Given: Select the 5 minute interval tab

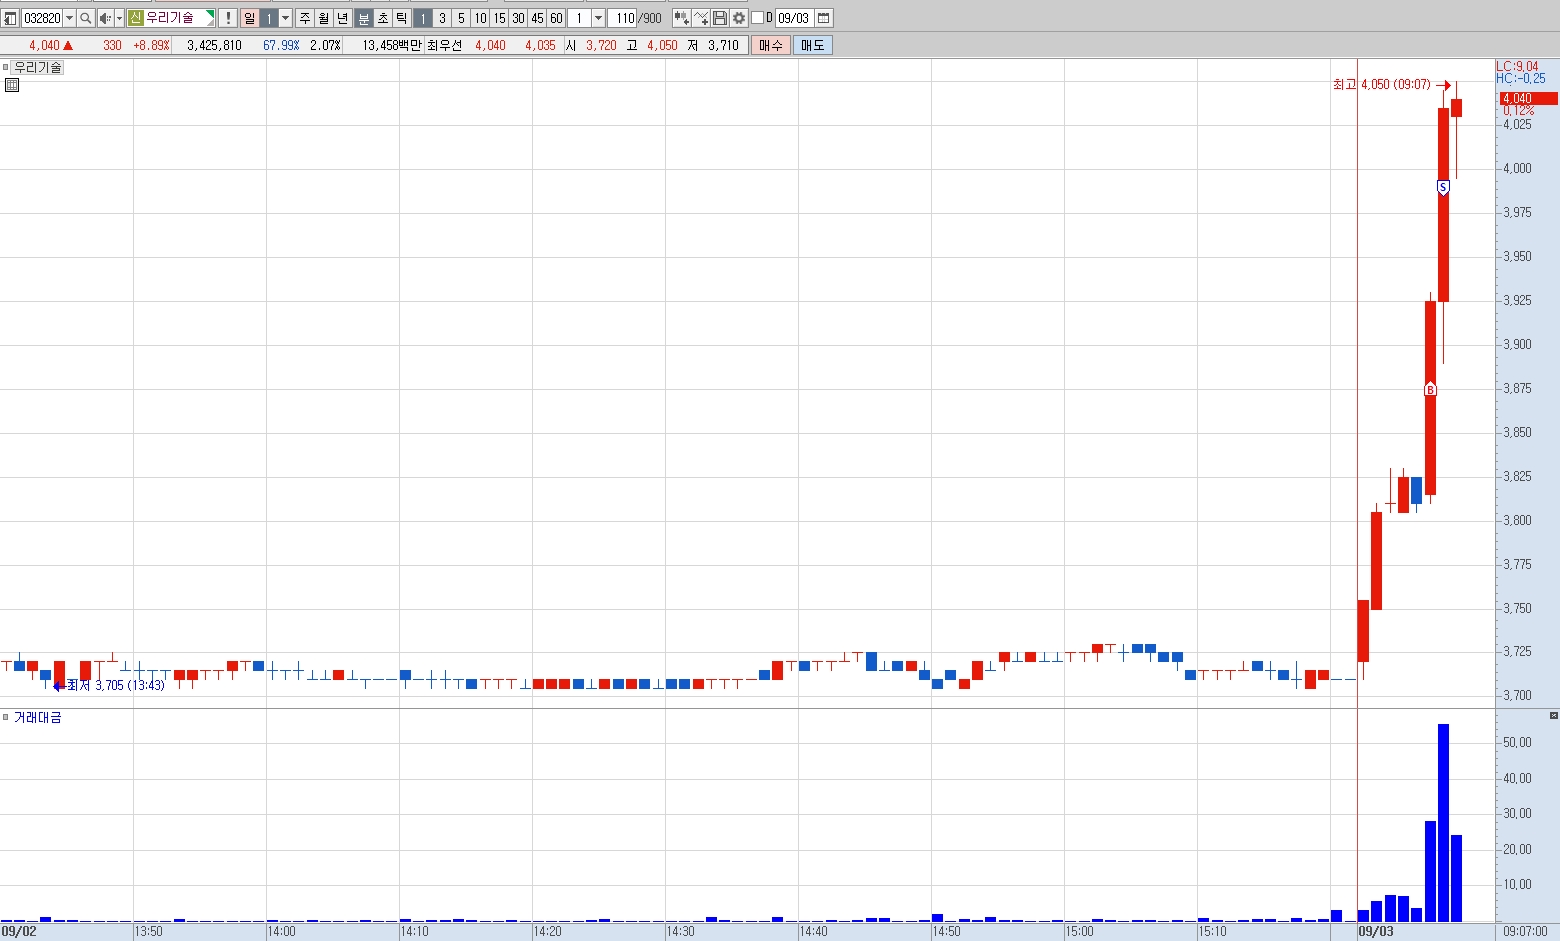Looking at the screenshot, I should (461, 18).
